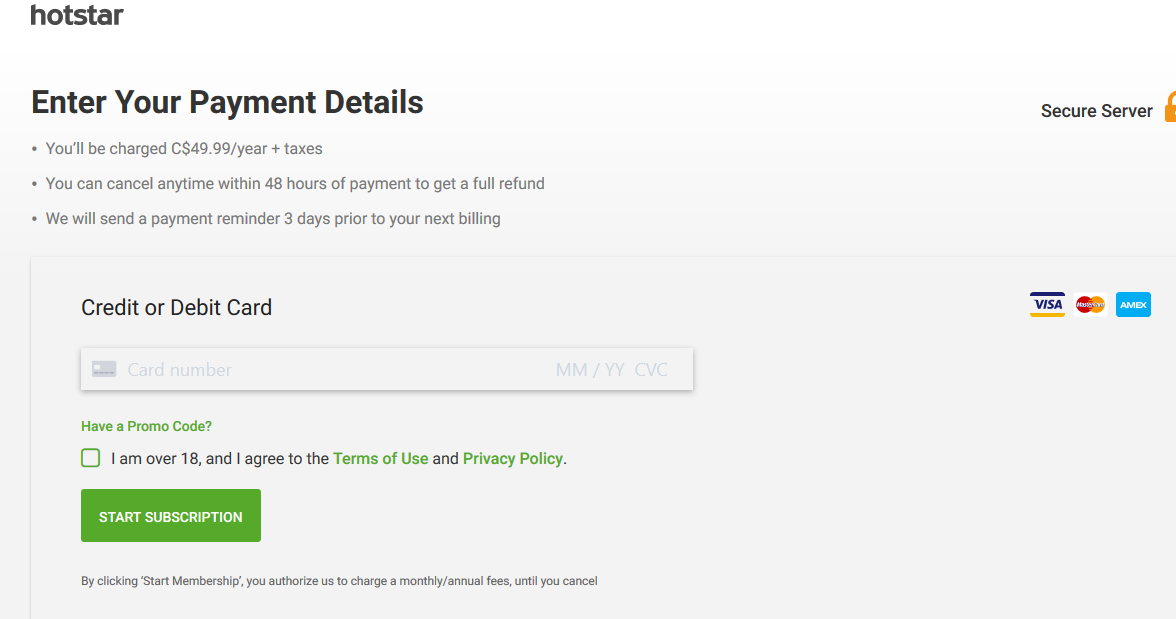Select the AMEX card logo

point(1133,305)
